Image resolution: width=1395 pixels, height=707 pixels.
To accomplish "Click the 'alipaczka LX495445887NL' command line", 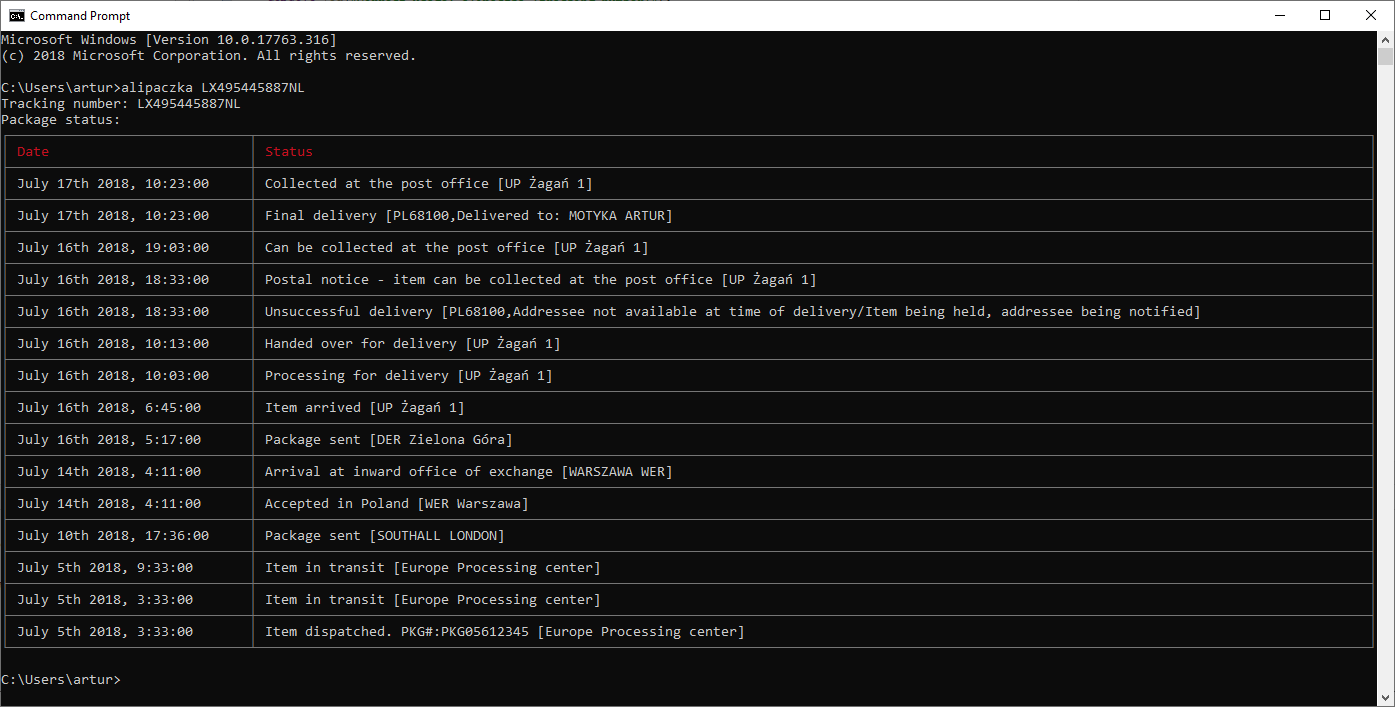I will [x=213, y=88].
